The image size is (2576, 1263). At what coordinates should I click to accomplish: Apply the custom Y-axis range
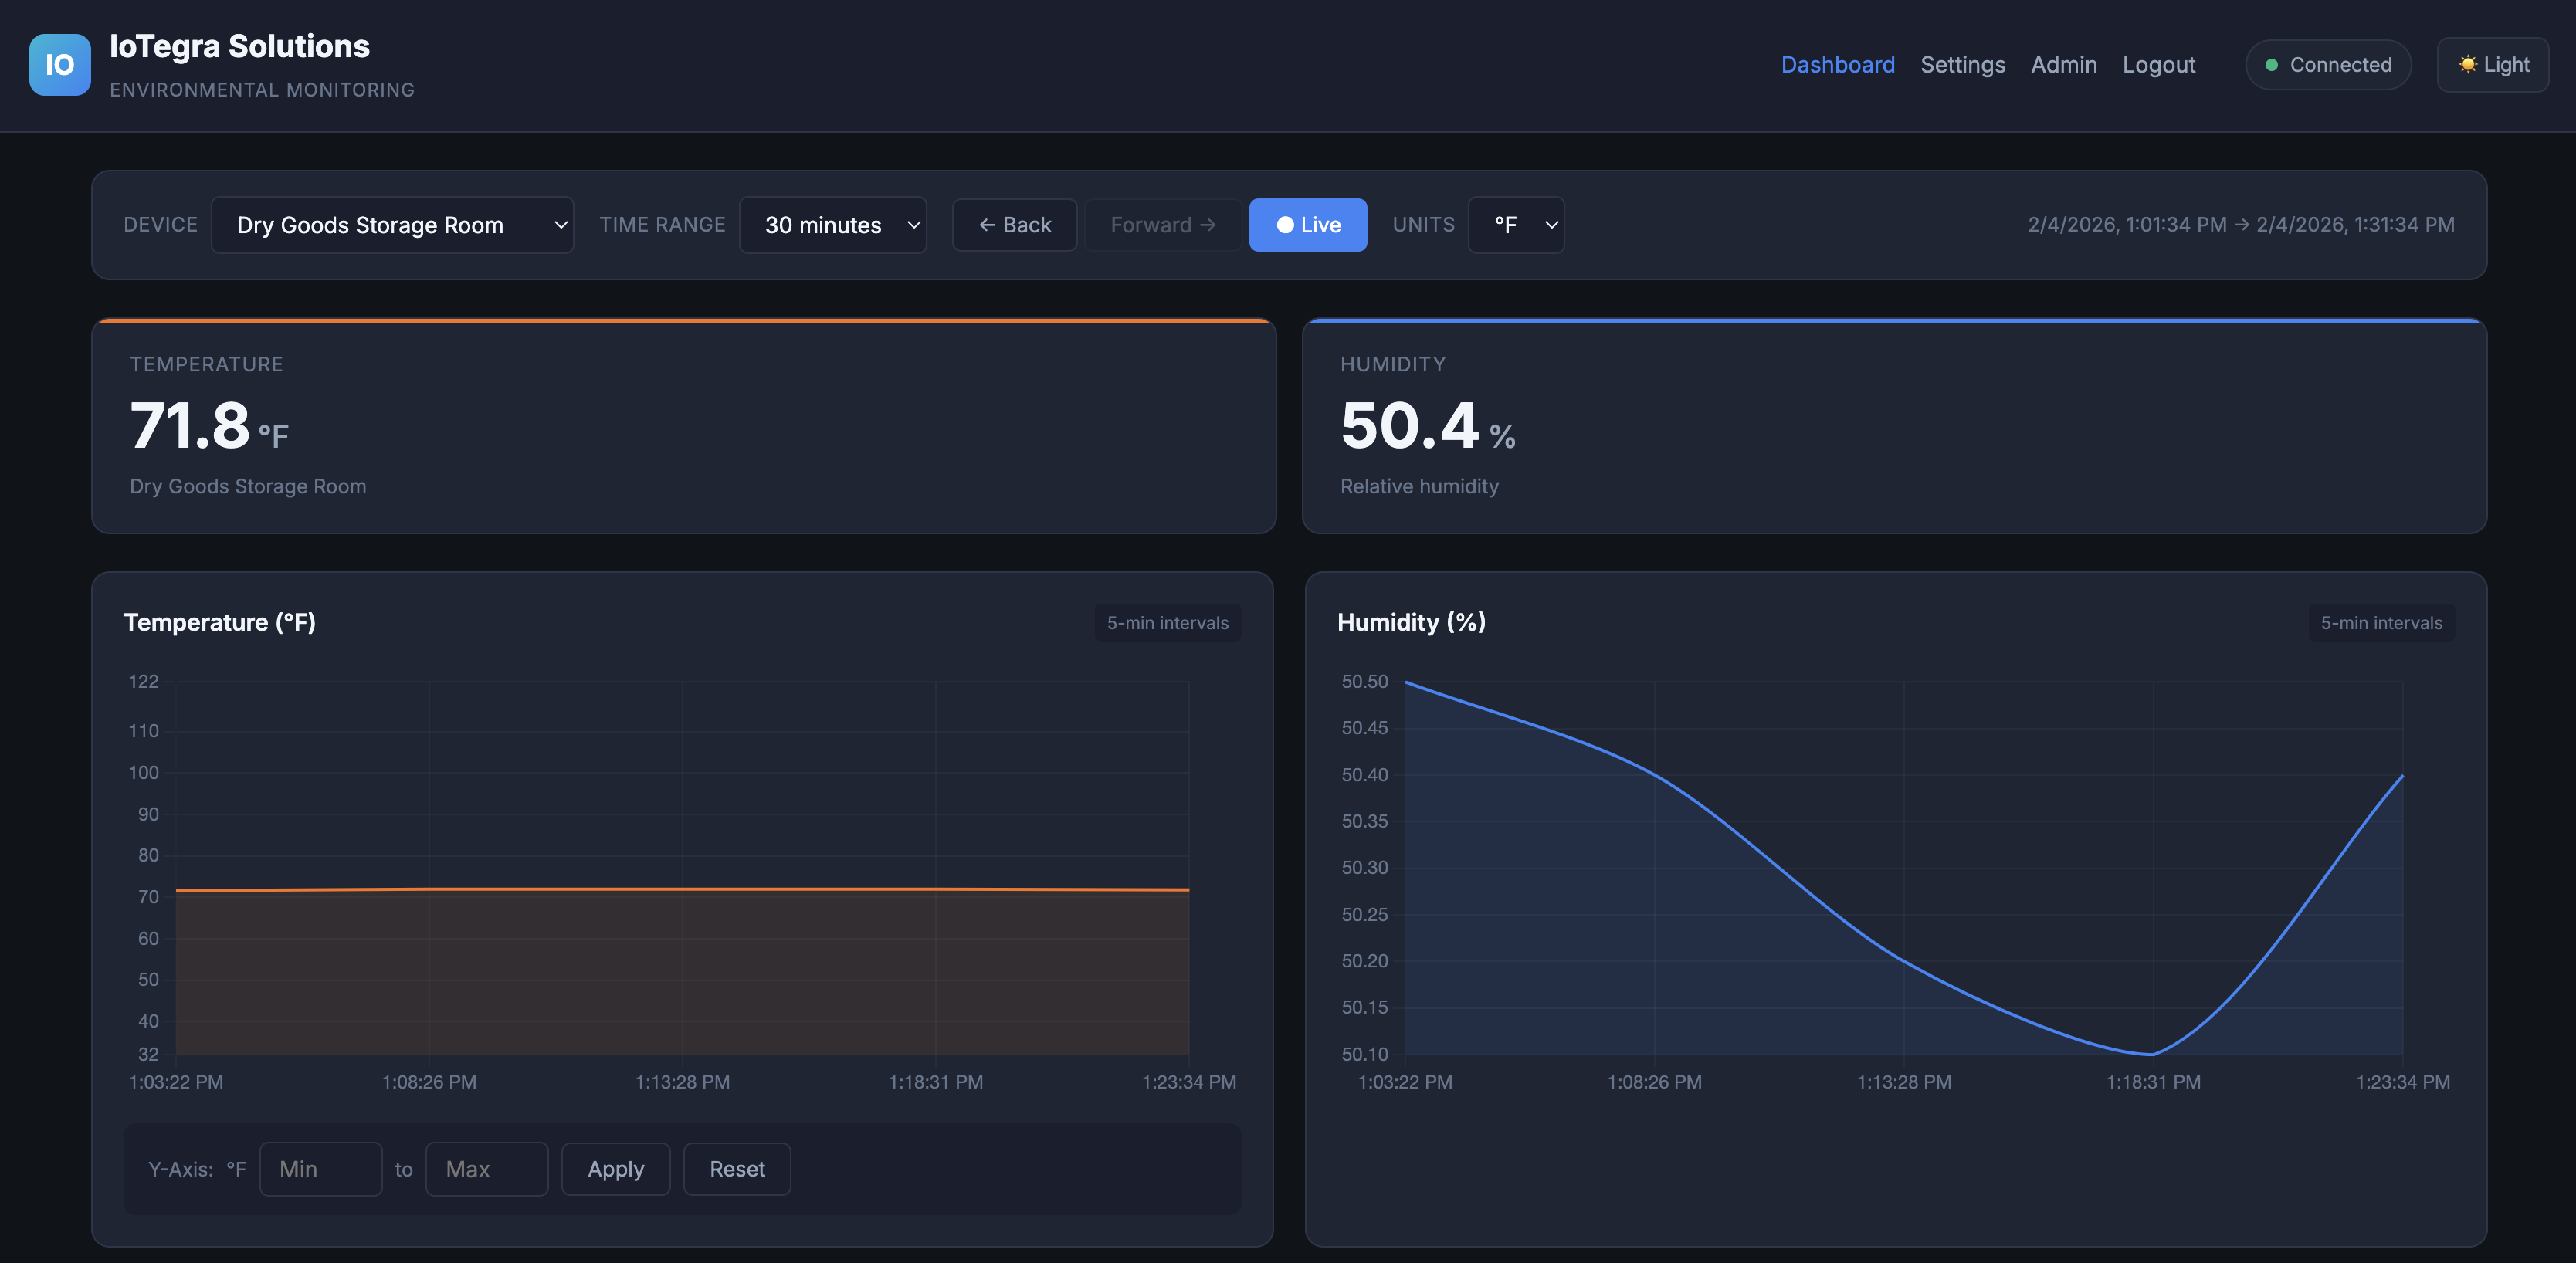coord(615,1168)
